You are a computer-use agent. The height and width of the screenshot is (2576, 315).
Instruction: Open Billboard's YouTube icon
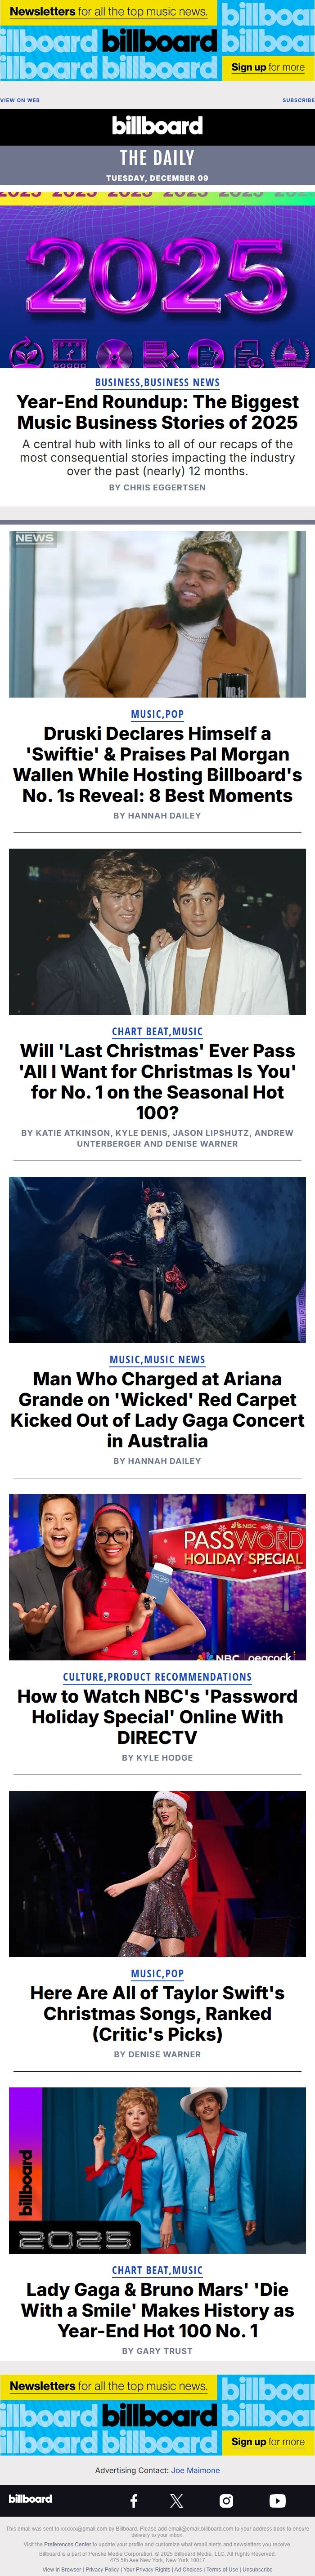click(x=277, y=2500)
